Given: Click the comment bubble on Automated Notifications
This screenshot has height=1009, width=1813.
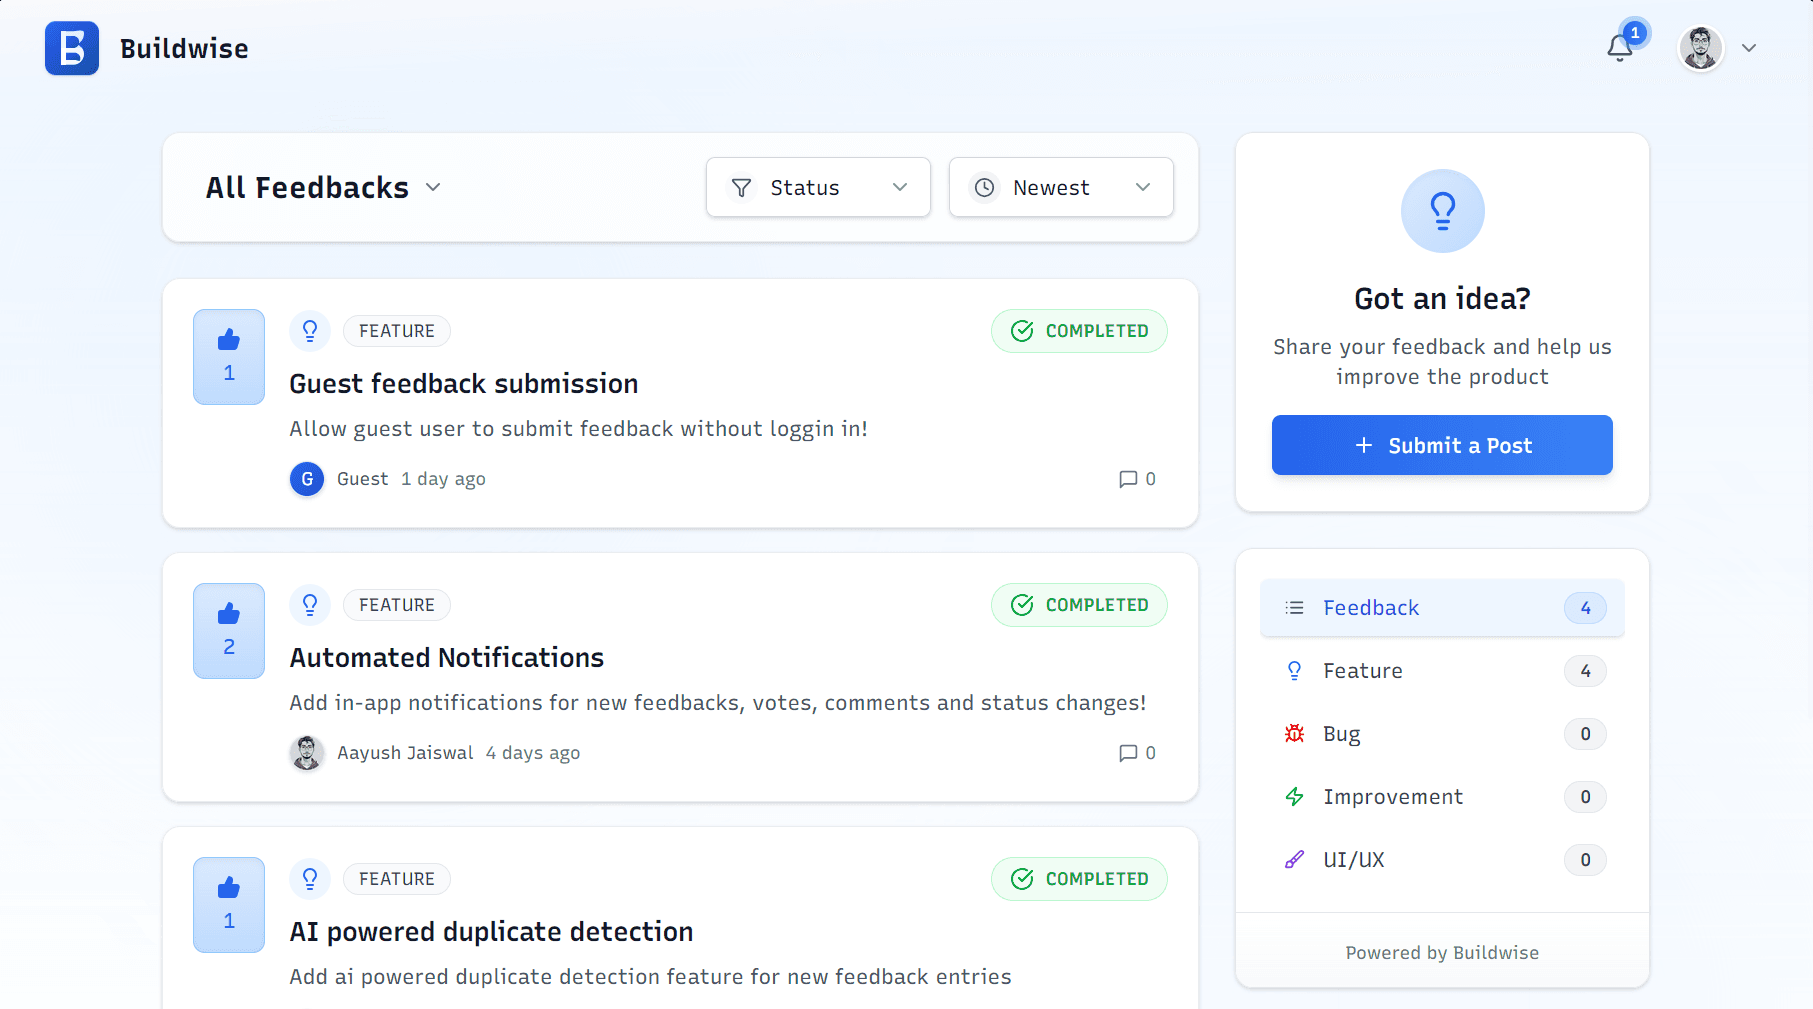Looking at the screenshot, I should (1130, 753).
